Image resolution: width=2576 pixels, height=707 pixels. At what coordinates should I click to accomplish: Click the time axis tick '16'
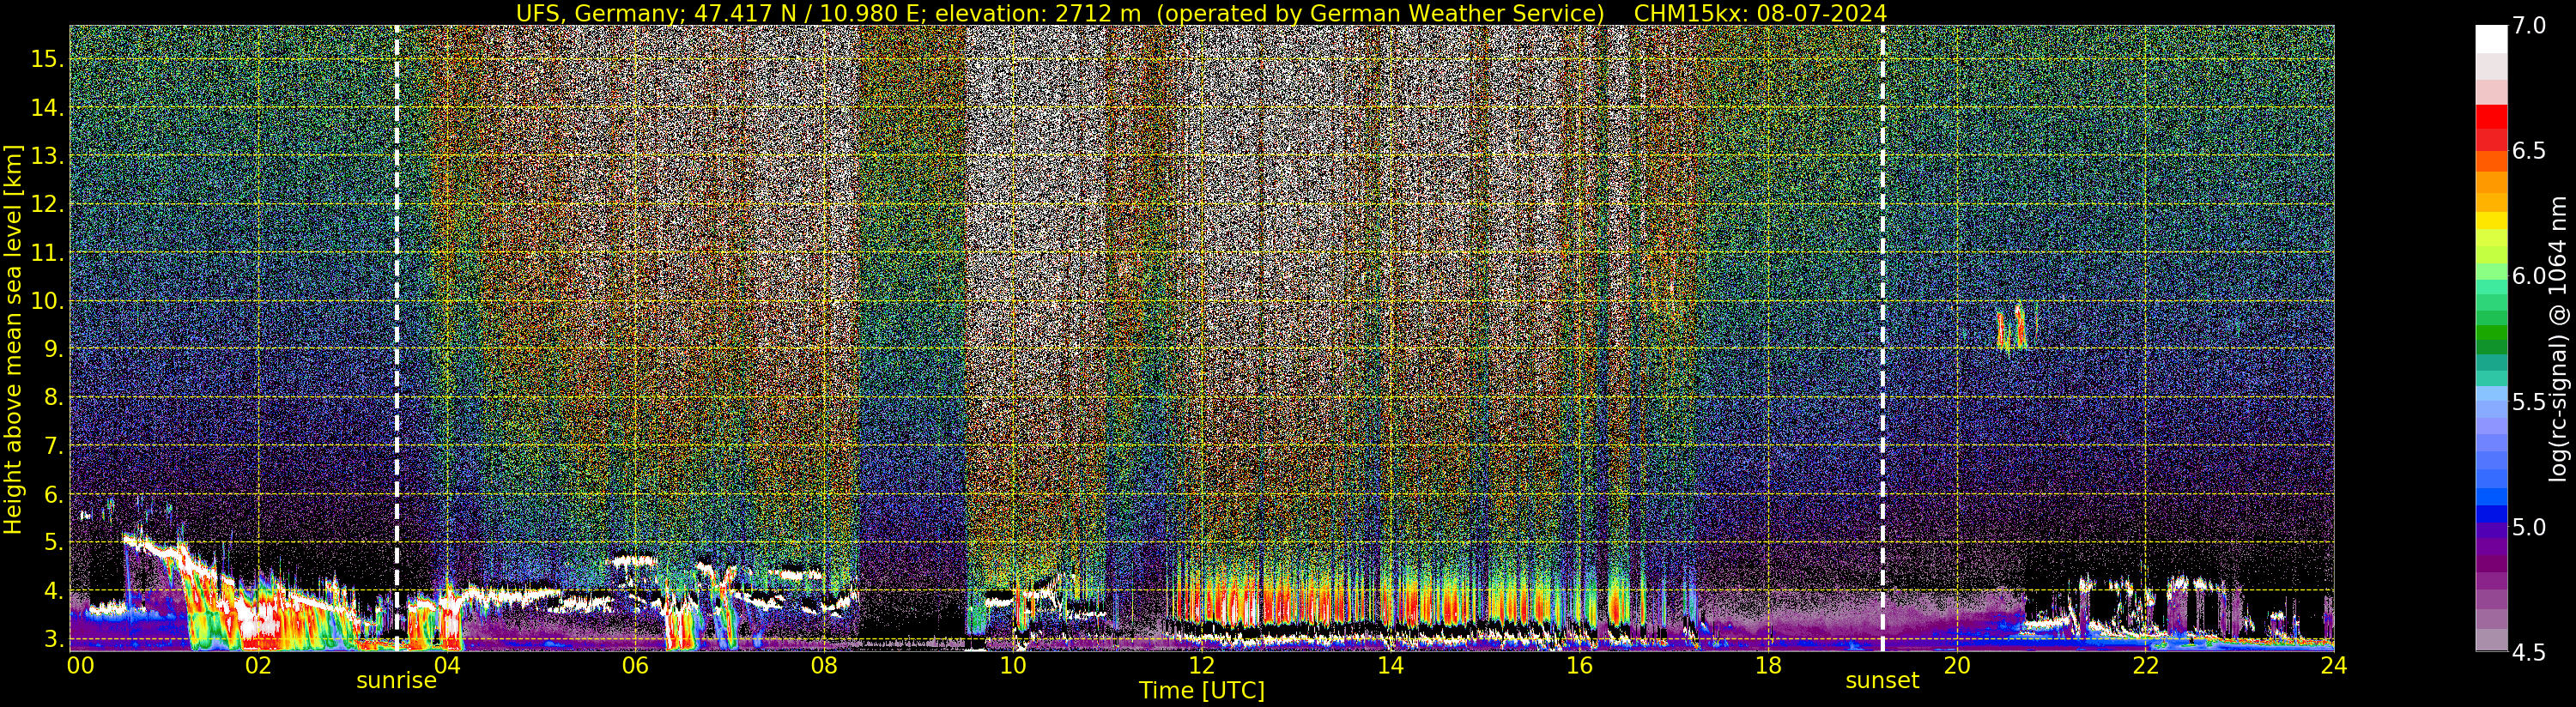(1578, 665)
